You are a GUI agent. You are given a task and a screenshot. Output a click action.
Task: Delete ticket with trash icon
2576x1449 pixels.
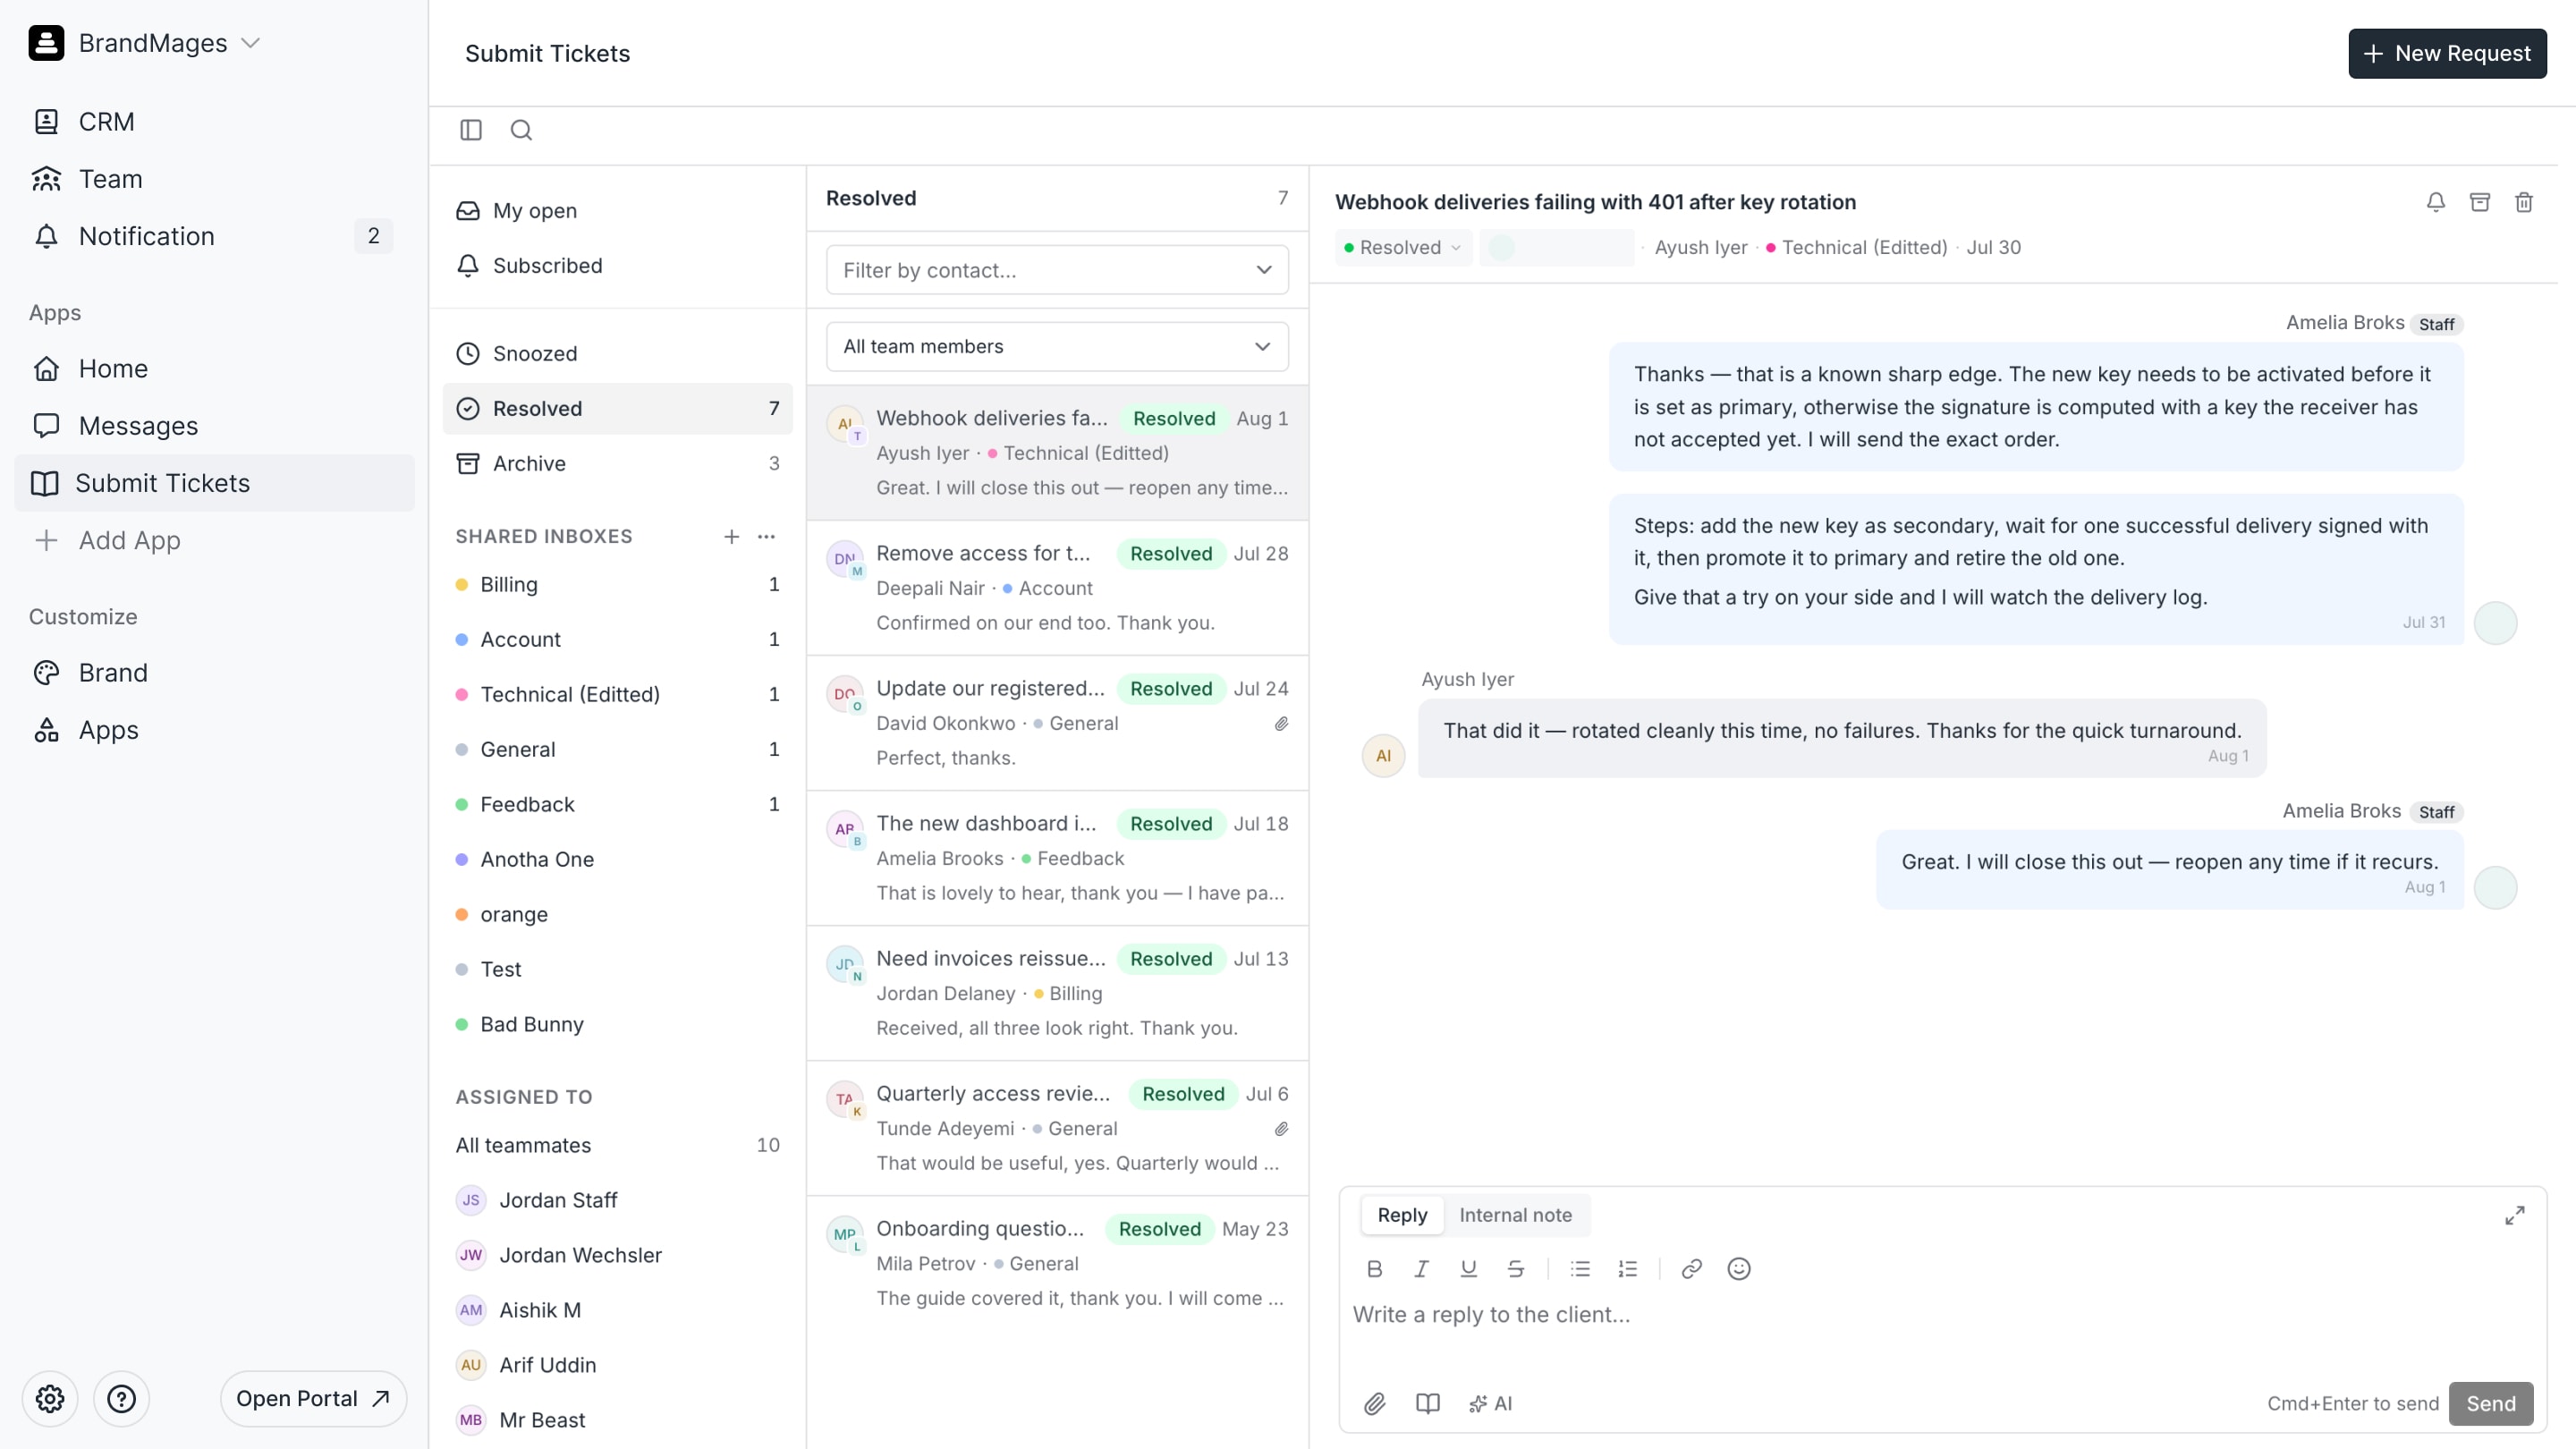click(x=2524, y=202)
